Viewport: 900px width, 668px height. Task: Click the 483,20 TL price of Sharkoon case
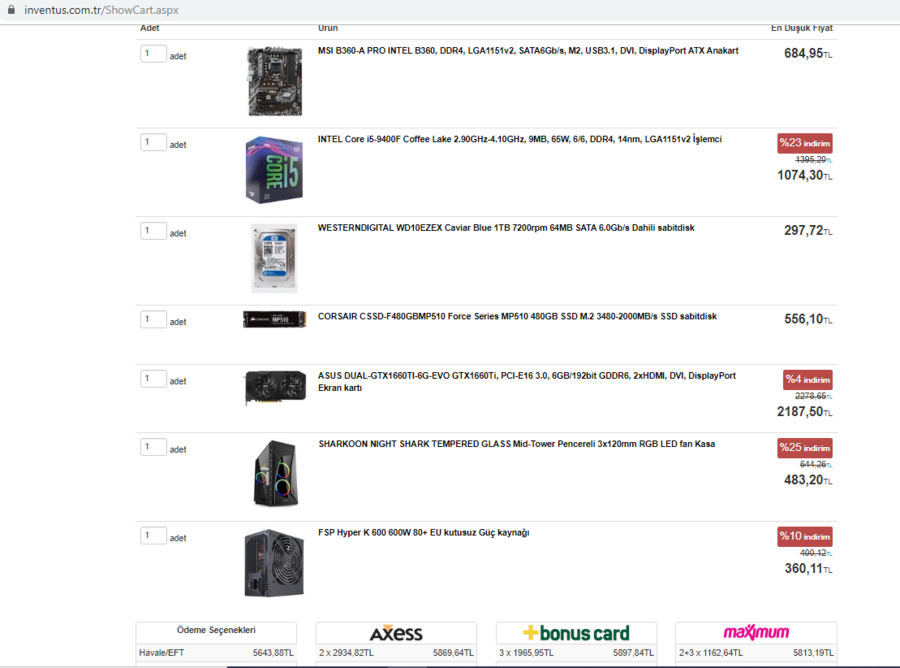pyautogui.click(x=808, y=480)
